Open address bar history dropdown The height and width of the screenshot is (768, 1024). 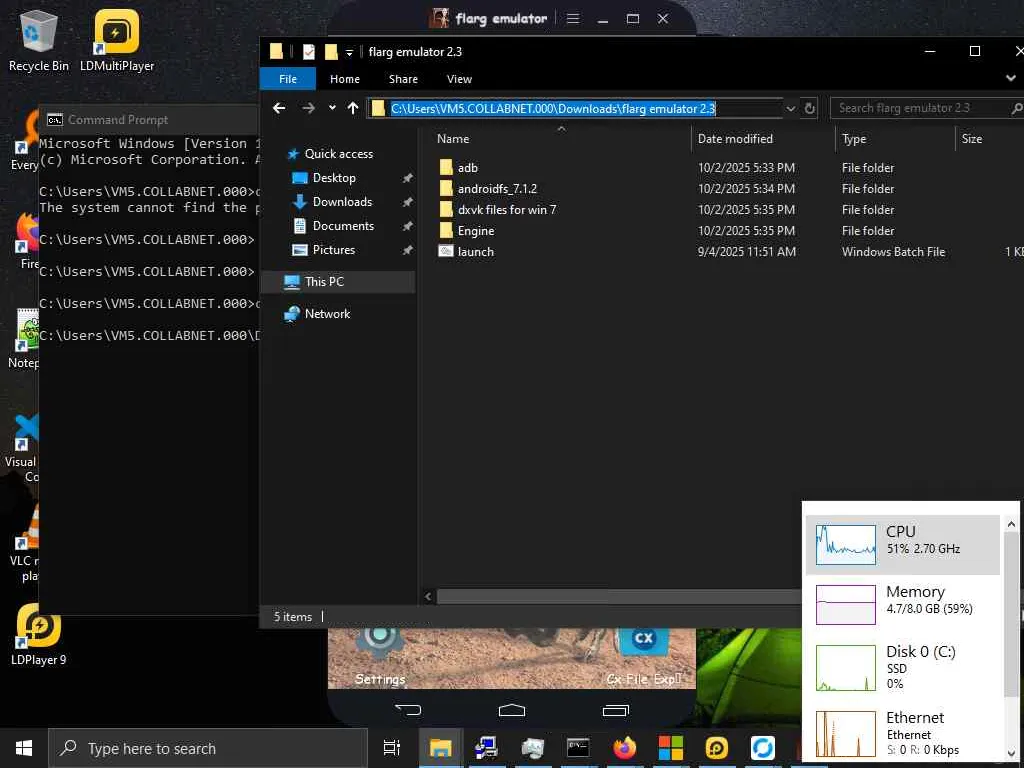pos(790,108)
